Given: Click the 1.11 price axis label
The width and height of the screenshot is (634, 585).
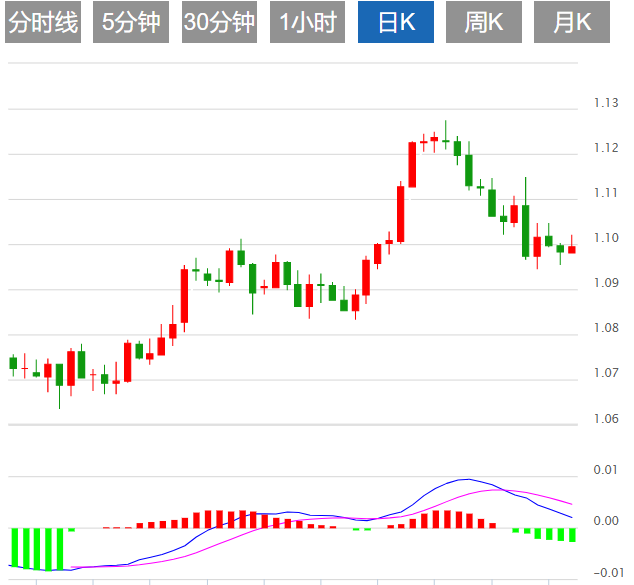Looking at the screenshot, I should [x=606, y=193].
